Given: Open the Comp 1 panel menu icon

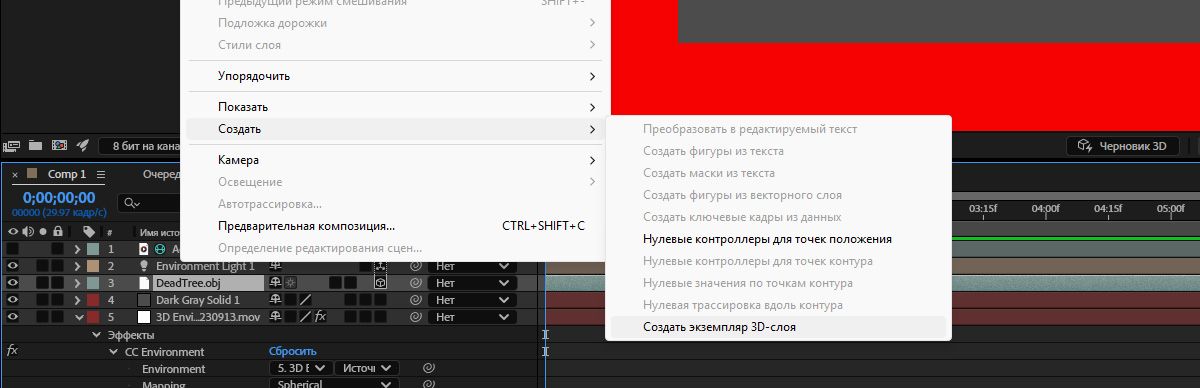Looking at the screenshot, I should point(101,174).
